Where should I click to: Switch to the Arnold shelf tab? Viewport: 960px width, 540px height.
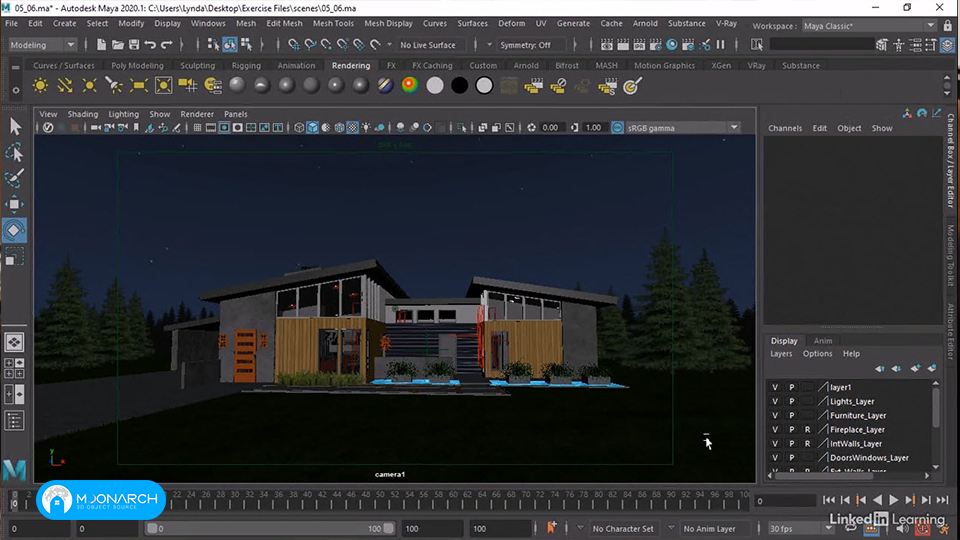point(526,66)
